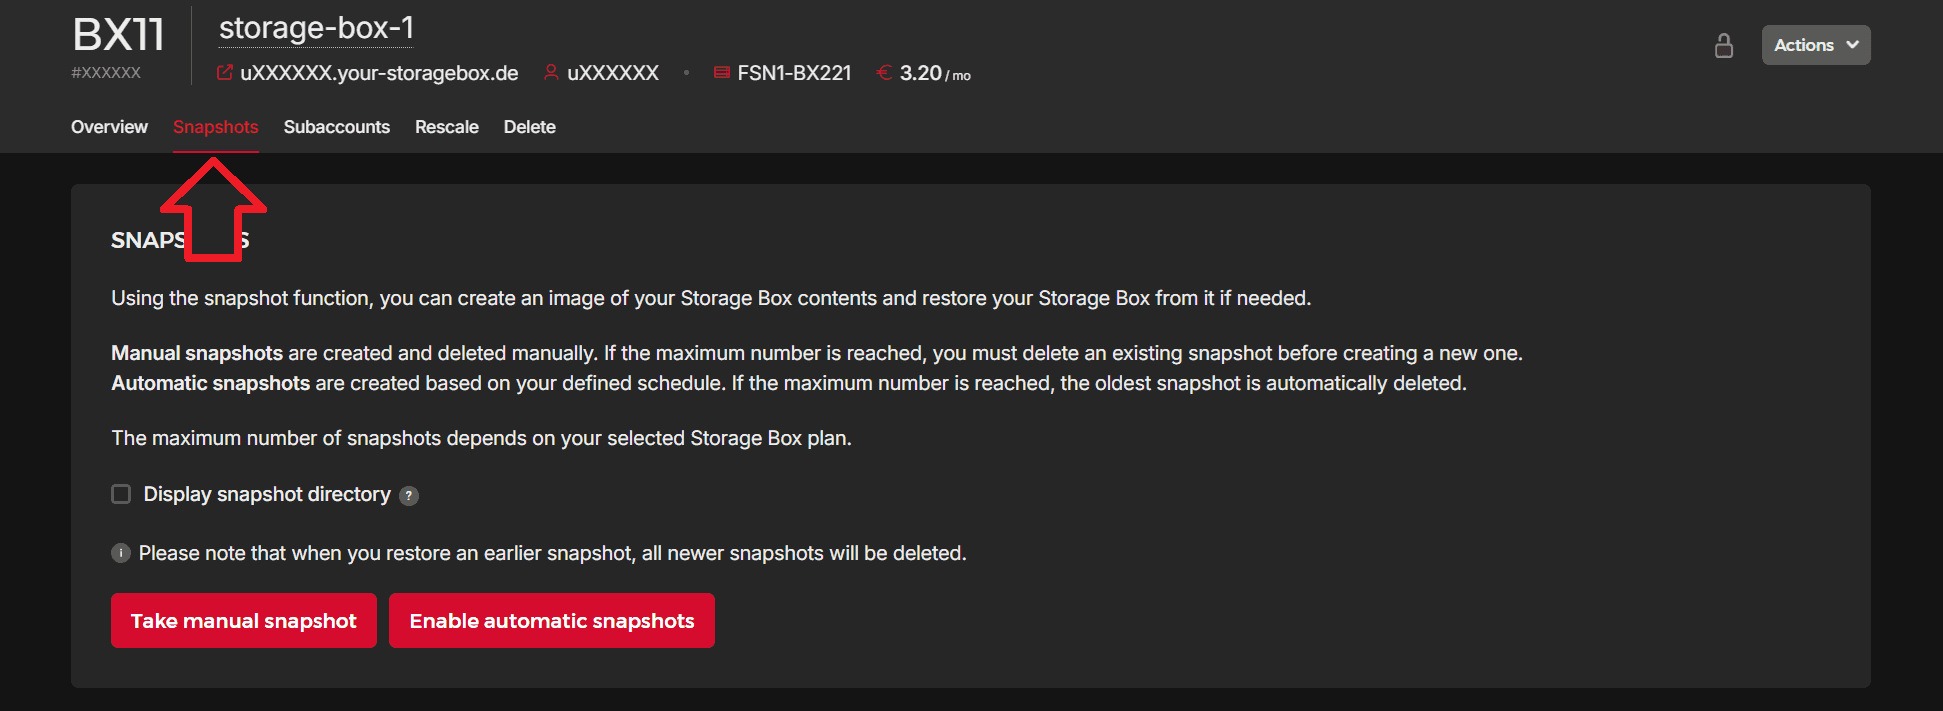The height and width of the screenshot is (711, 1943).
Task: Click Enable automatic snapshots button
Action: point(551,621)
